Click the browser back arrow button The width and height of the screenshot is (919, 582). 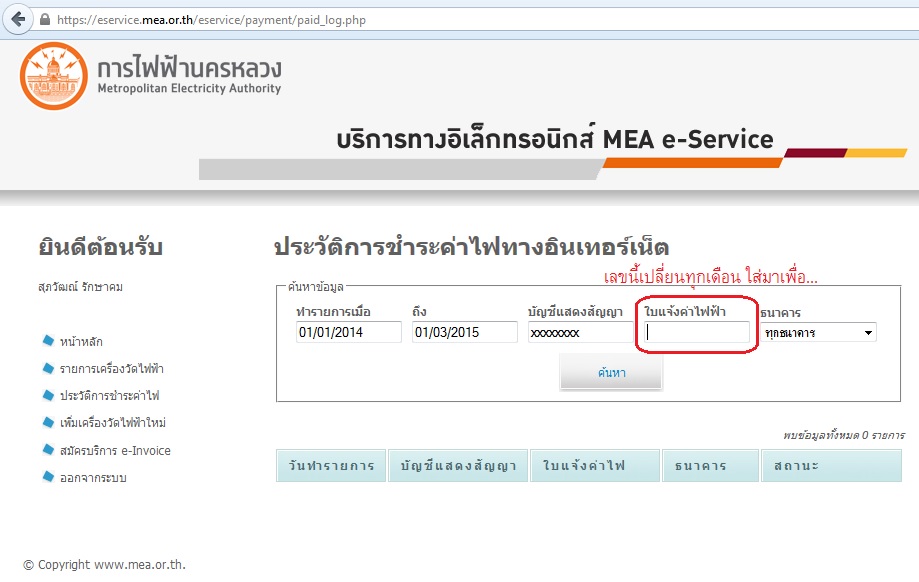(18, 19)
